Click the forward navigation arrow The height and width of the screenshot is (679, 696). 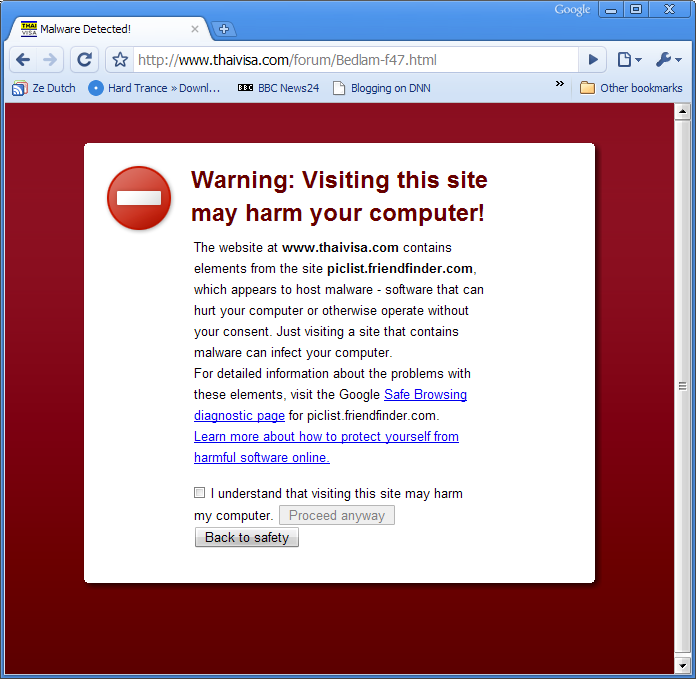(x=50, y=59)
